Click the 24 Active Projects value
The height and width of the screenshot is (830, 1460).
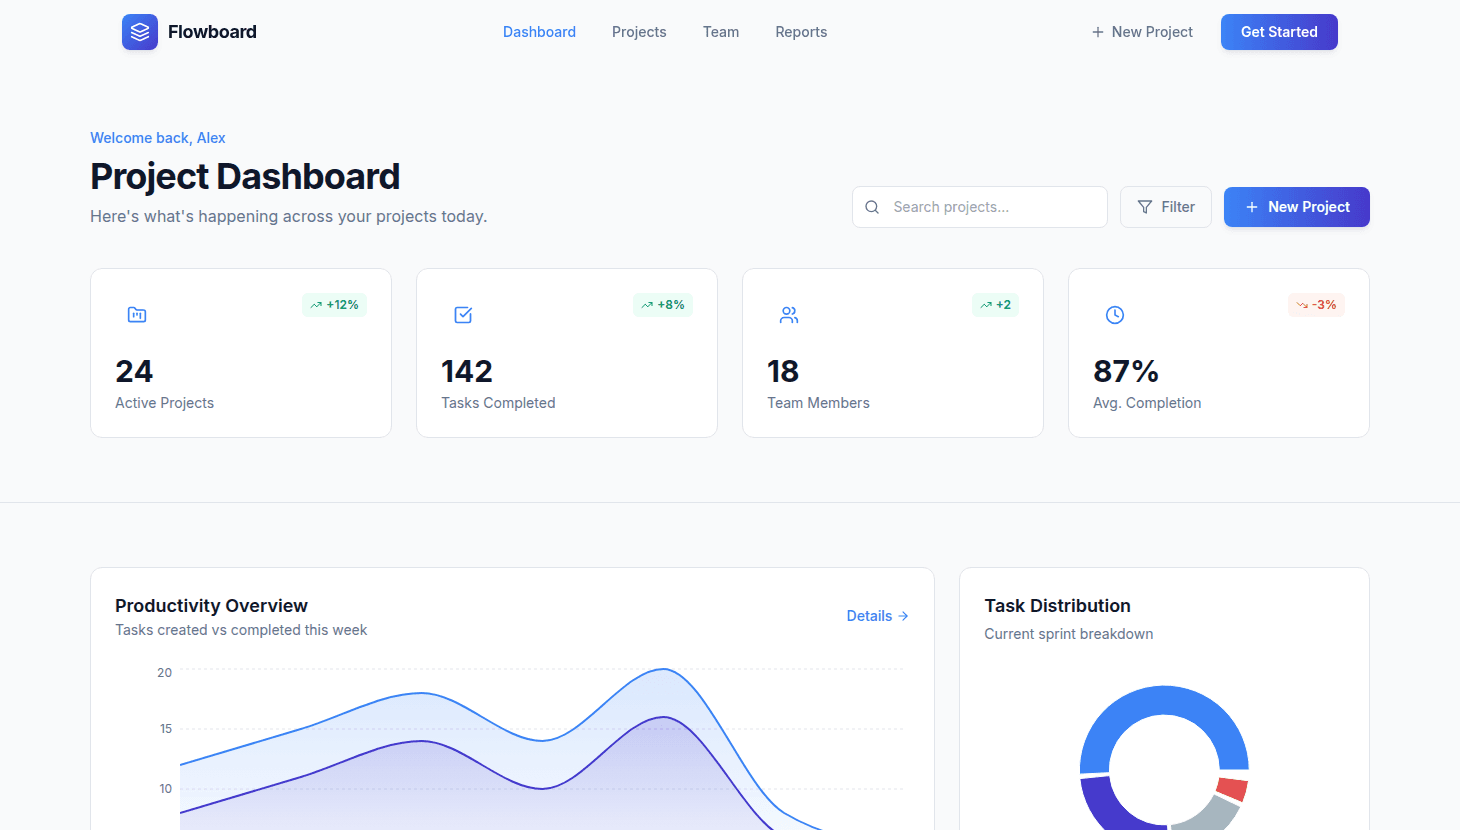point(134,371)
